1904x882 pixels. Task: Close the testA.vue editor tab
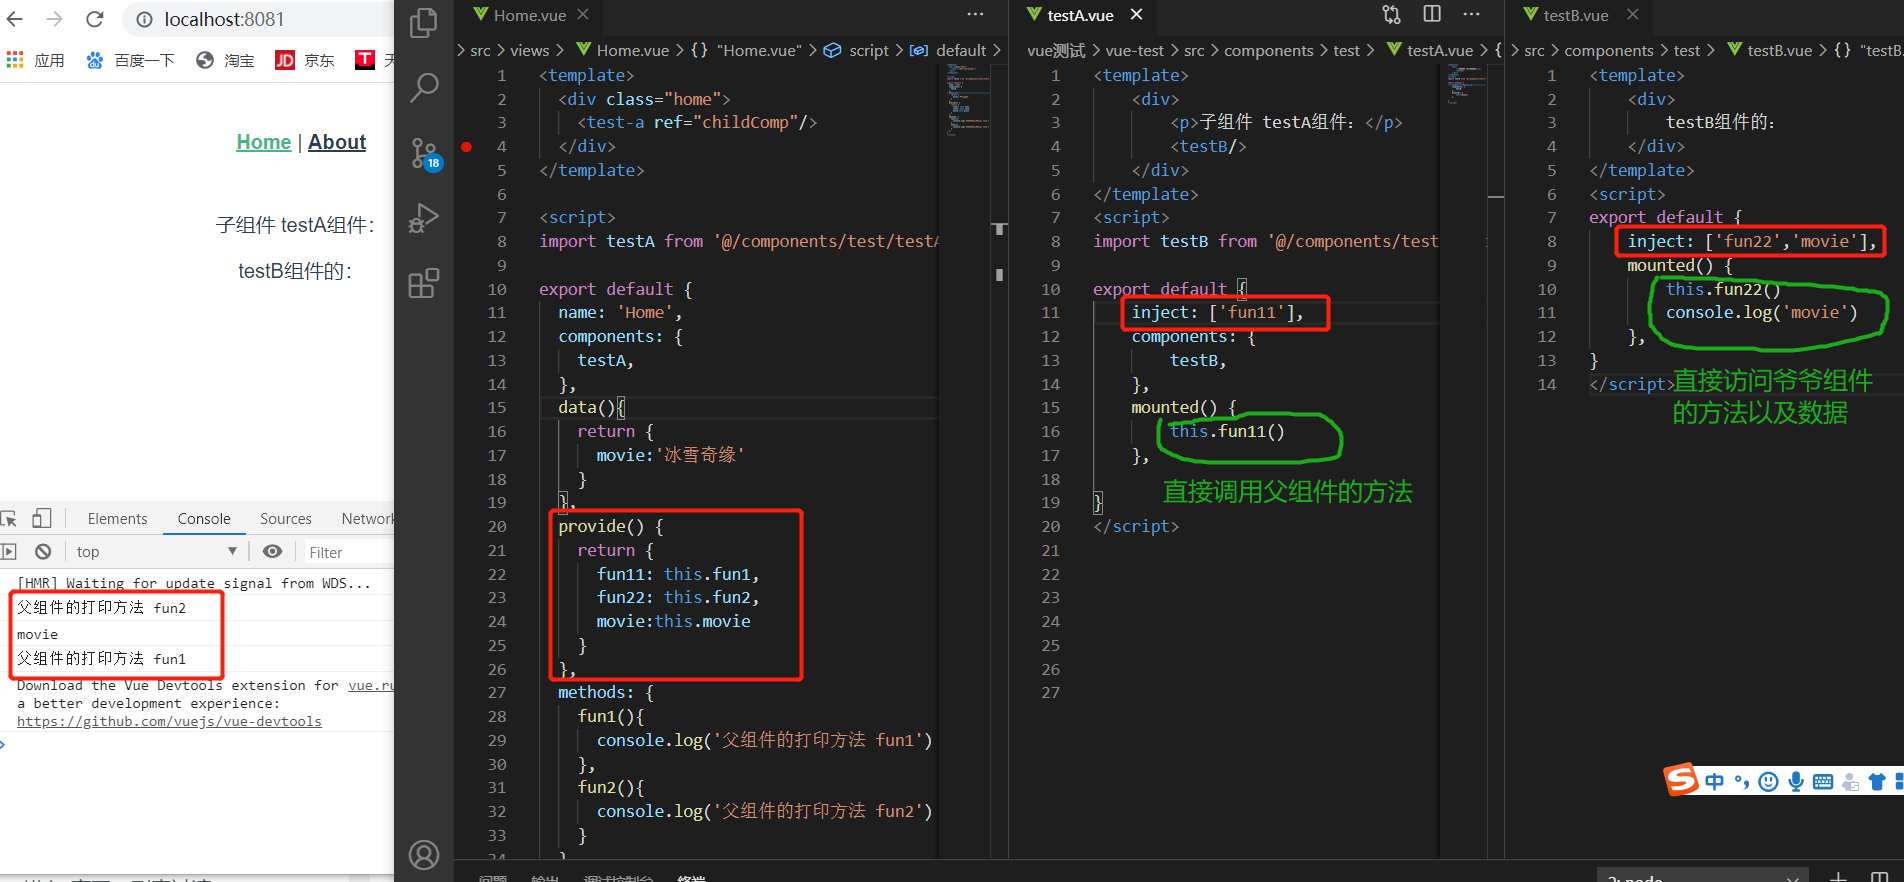[x=1136, y=15]
